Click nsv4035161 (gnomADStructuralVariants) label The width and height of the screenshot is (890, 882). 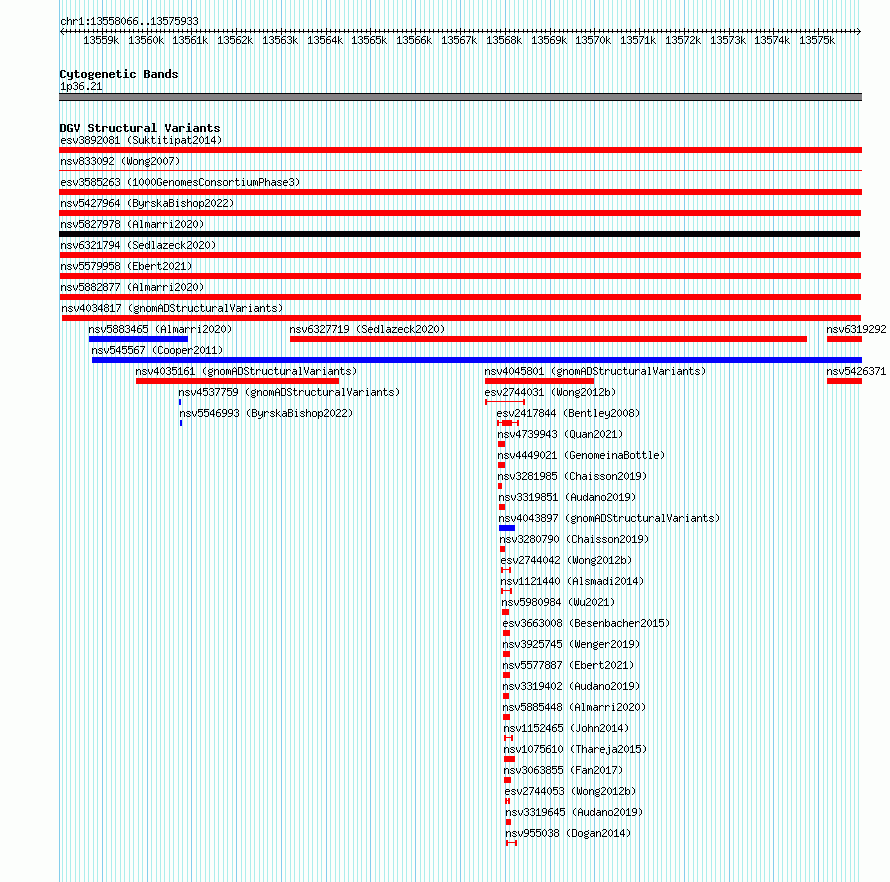tap(246, 371)
